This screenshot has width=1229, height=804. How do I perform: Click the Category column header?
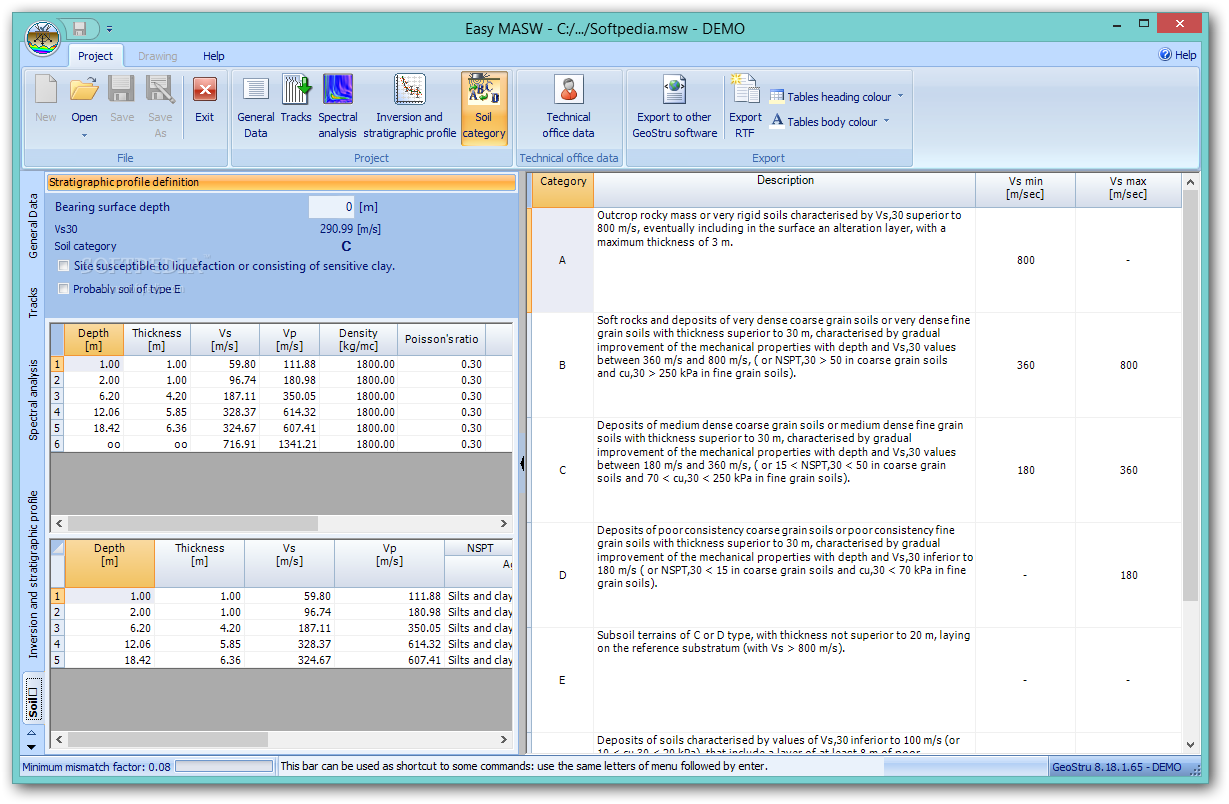[x=563, y=190]
